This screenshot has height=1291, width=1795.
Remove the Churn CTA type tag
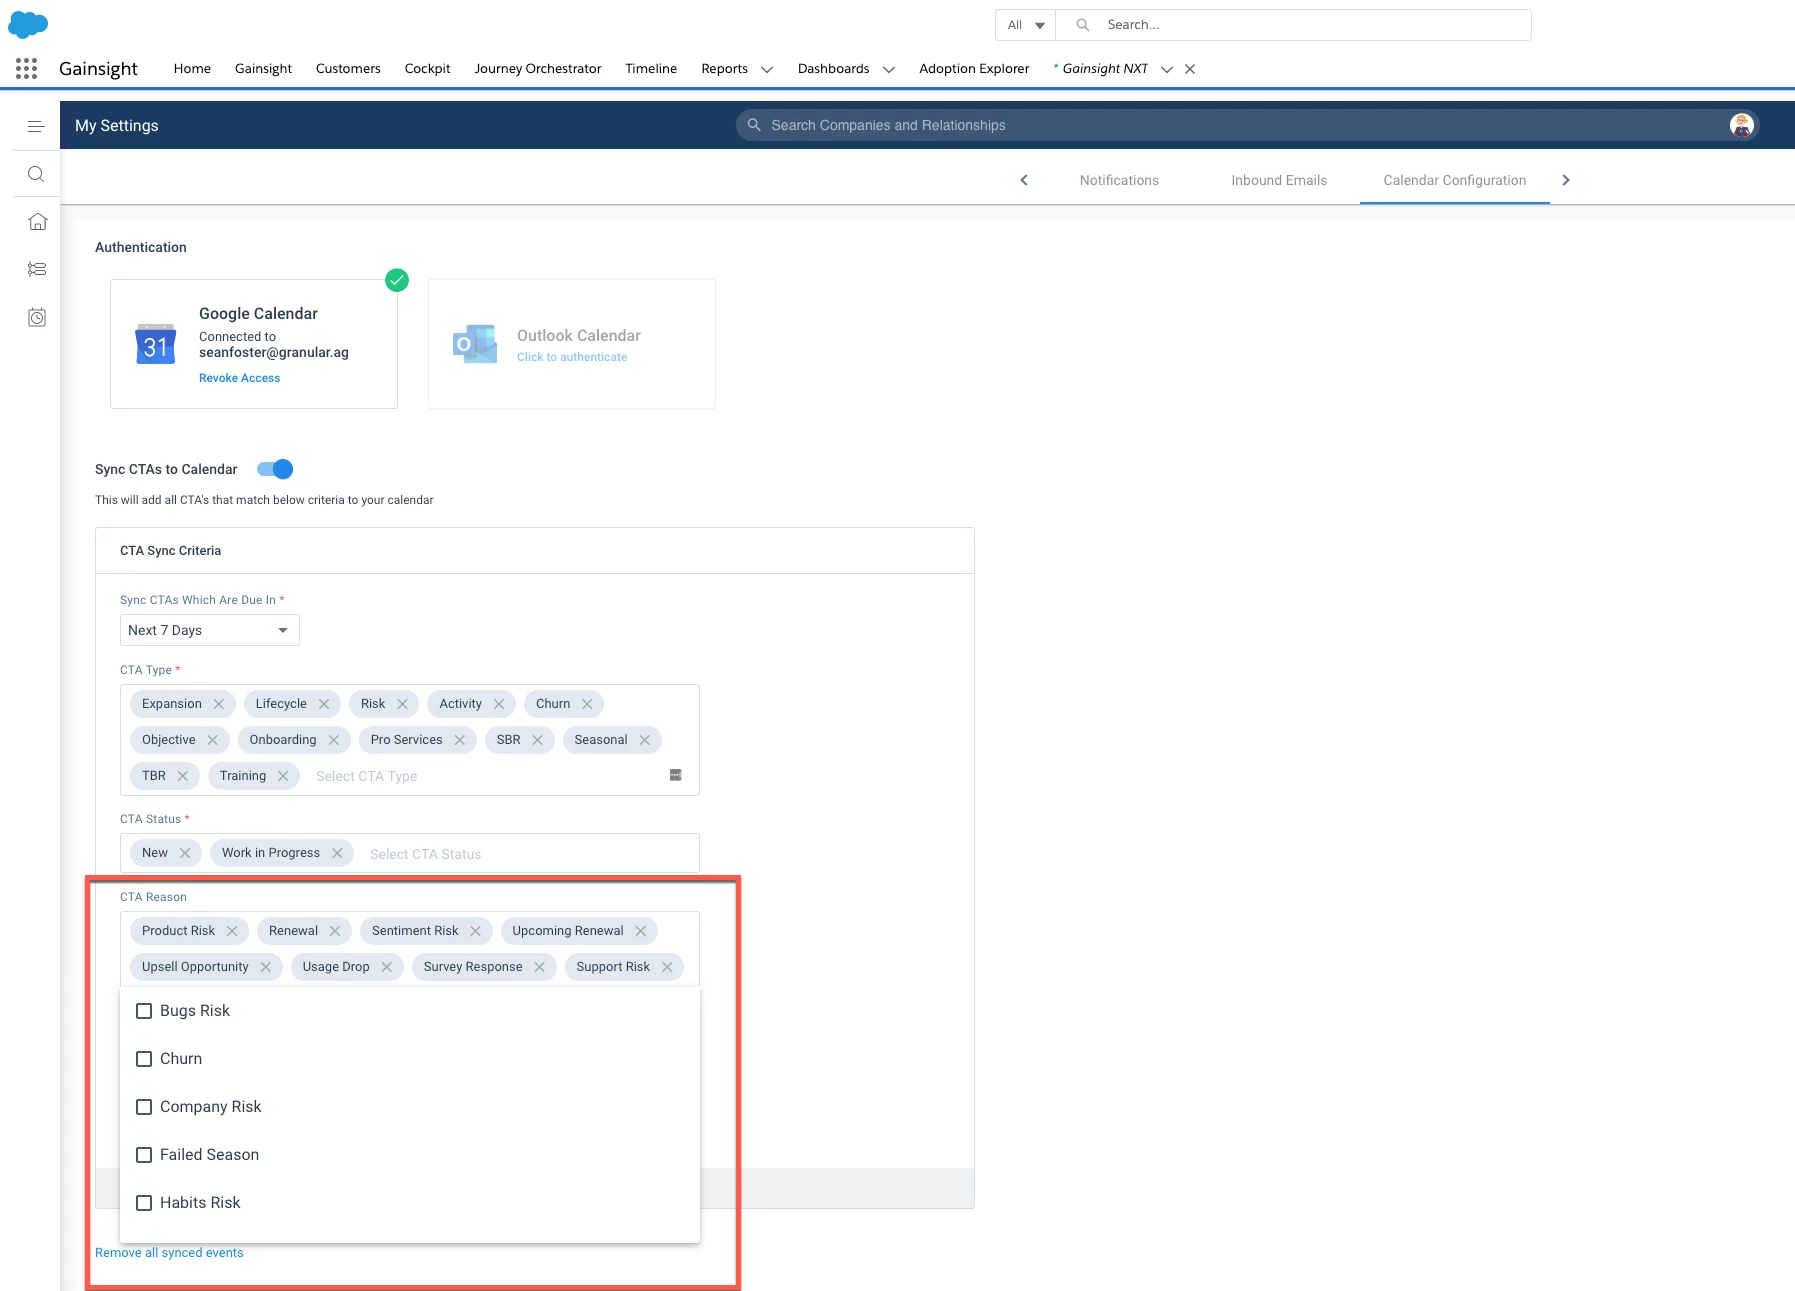click(x=587, y=704)
